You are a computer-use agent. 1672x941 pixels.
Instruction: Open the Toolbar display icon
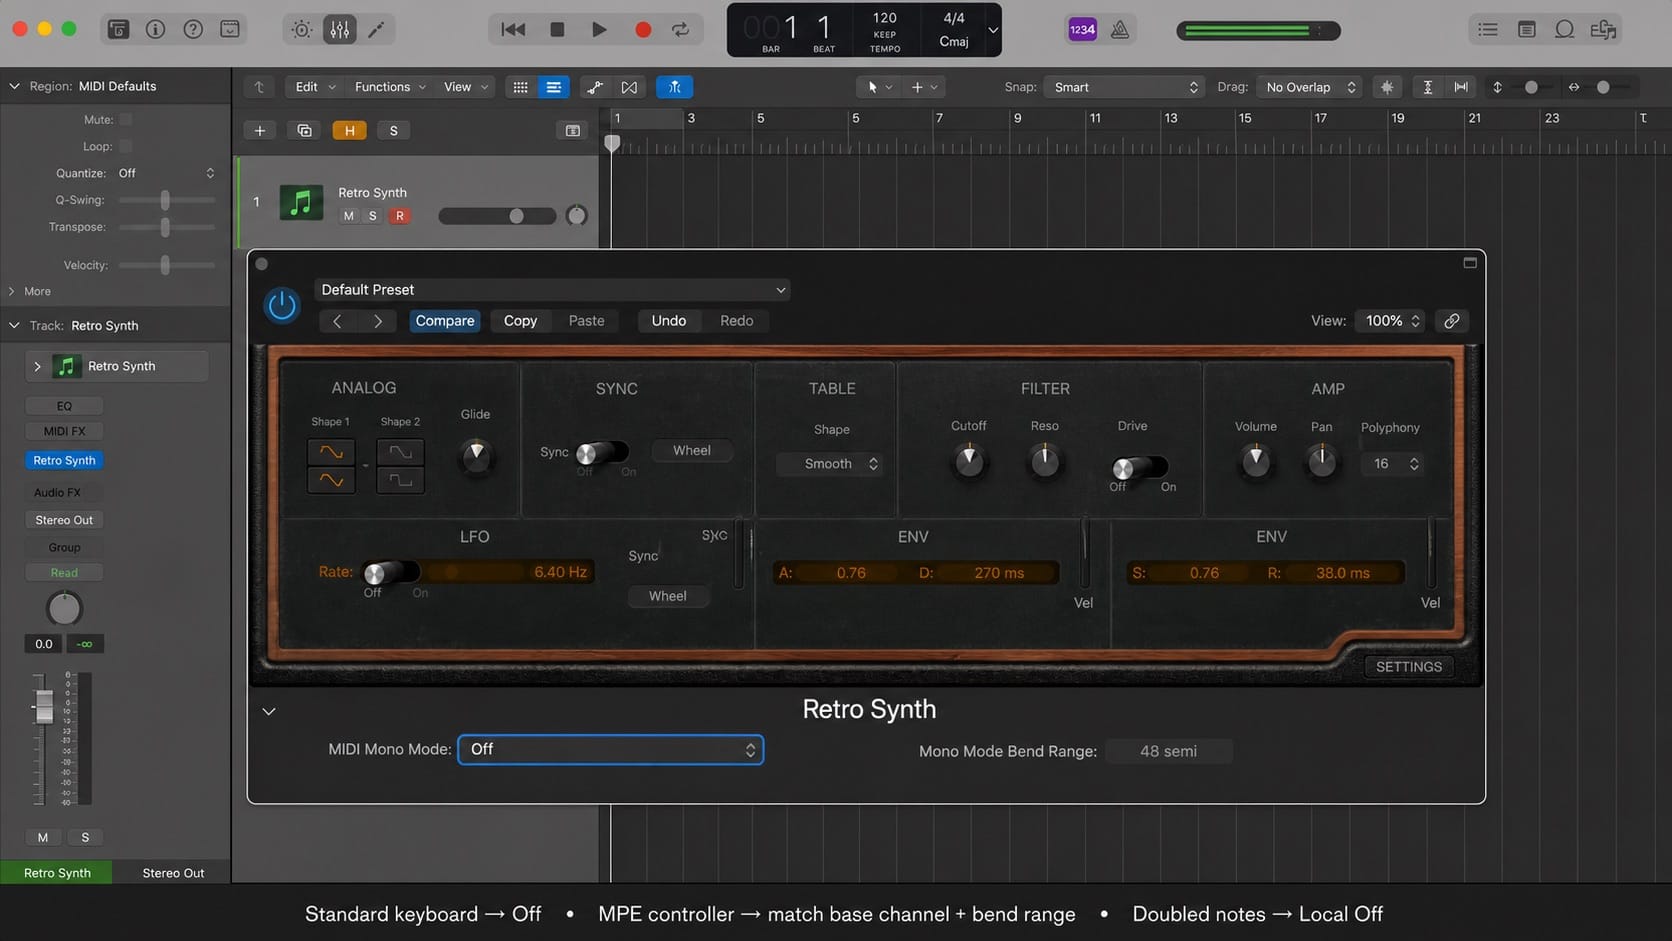coord(230,29)
